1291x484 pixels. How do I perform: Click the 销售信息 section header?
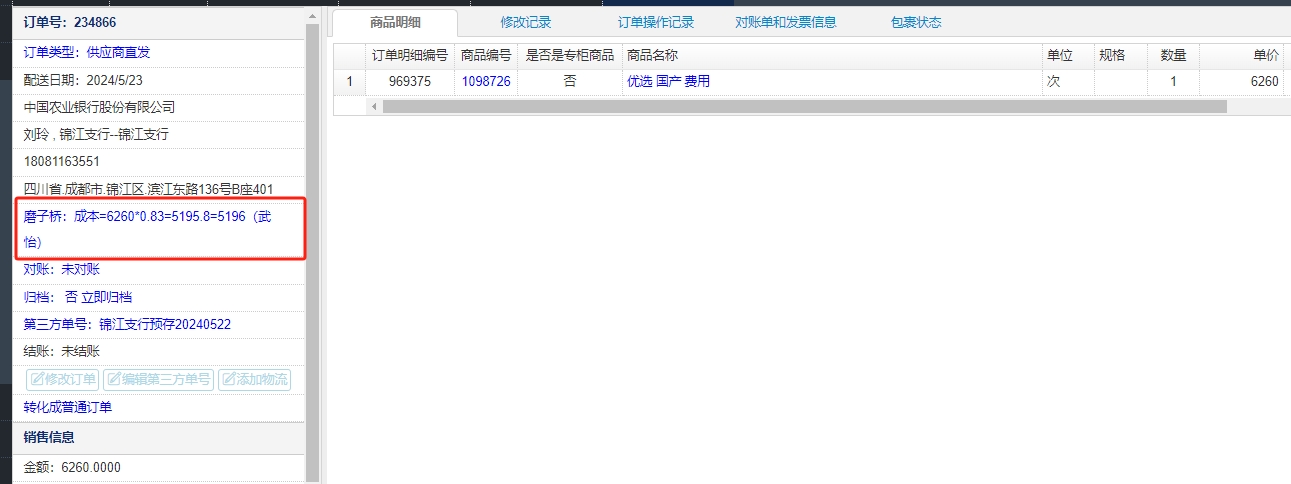point(160,437)
